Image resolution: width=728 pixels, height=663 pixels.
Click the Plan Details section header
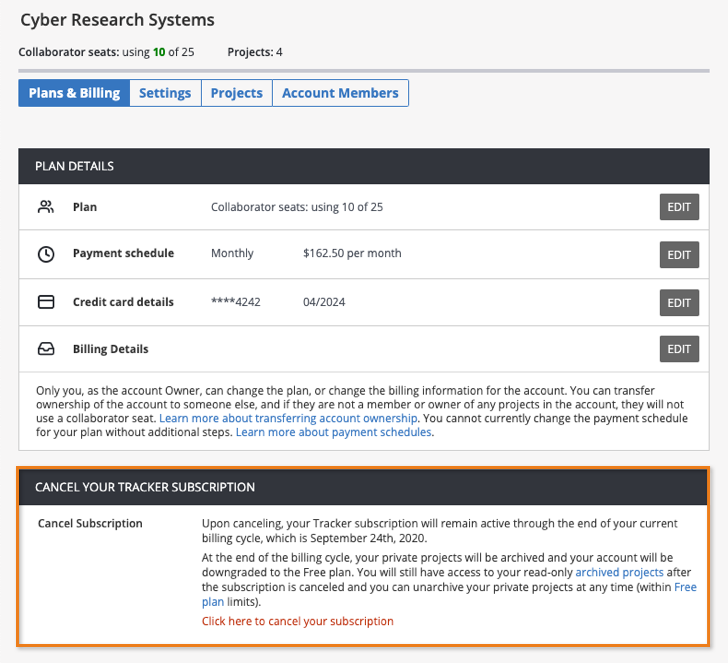[x=75, y=166]
